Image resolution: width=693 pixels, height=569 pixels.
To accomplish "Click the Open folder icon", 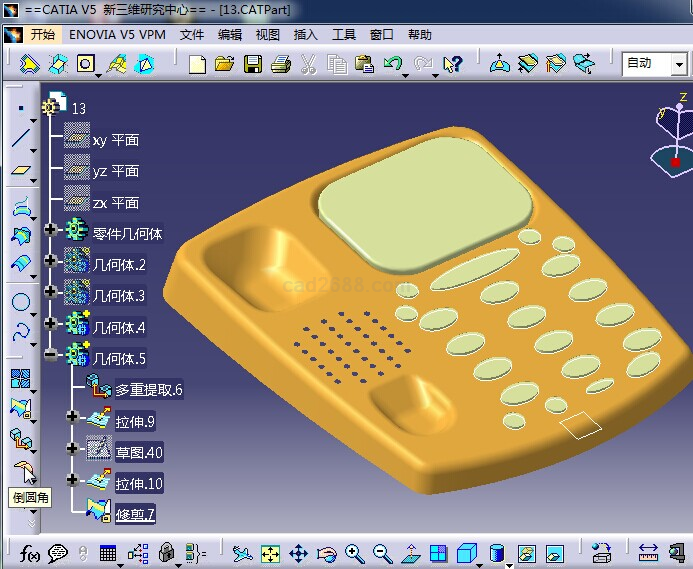I will [x=224, y=64].
